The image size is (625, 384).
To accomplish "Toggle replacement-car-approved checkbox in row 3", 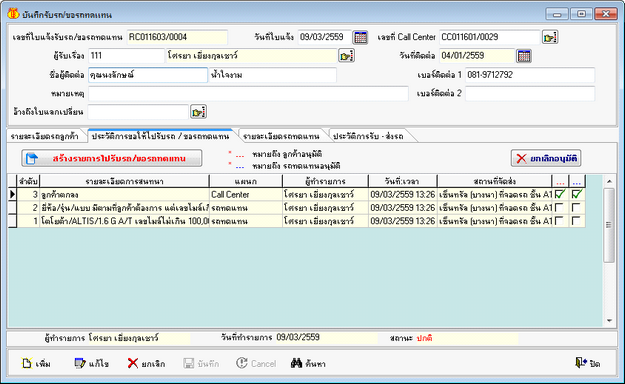I will click(x=576, y=194).
